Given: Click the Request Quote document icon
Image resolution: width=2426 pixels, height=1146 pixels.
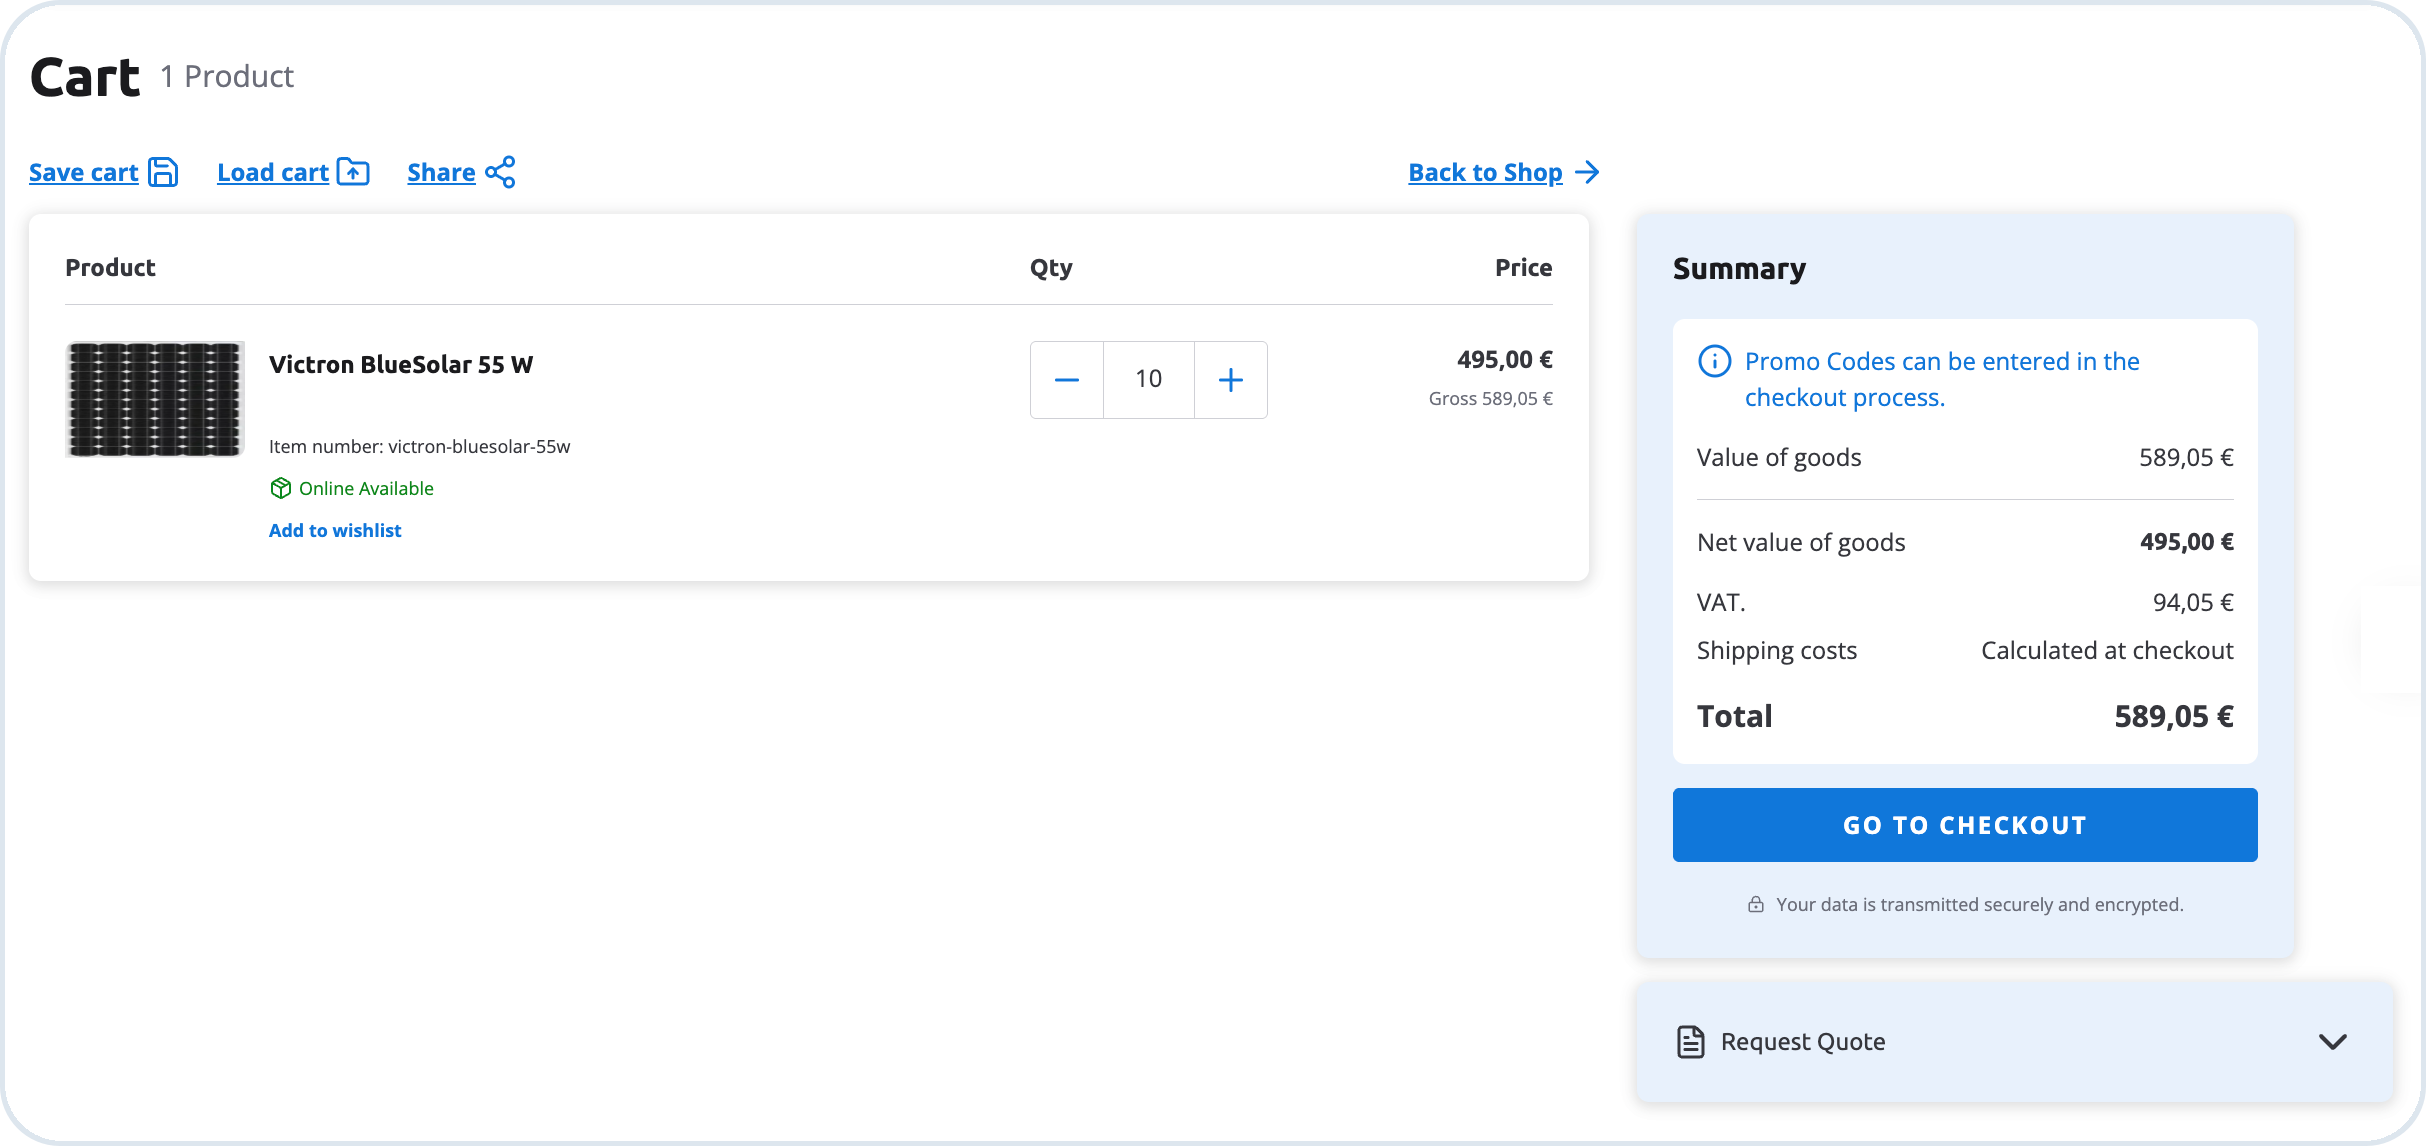Looking at the screenshot, I should 1690,1042.
